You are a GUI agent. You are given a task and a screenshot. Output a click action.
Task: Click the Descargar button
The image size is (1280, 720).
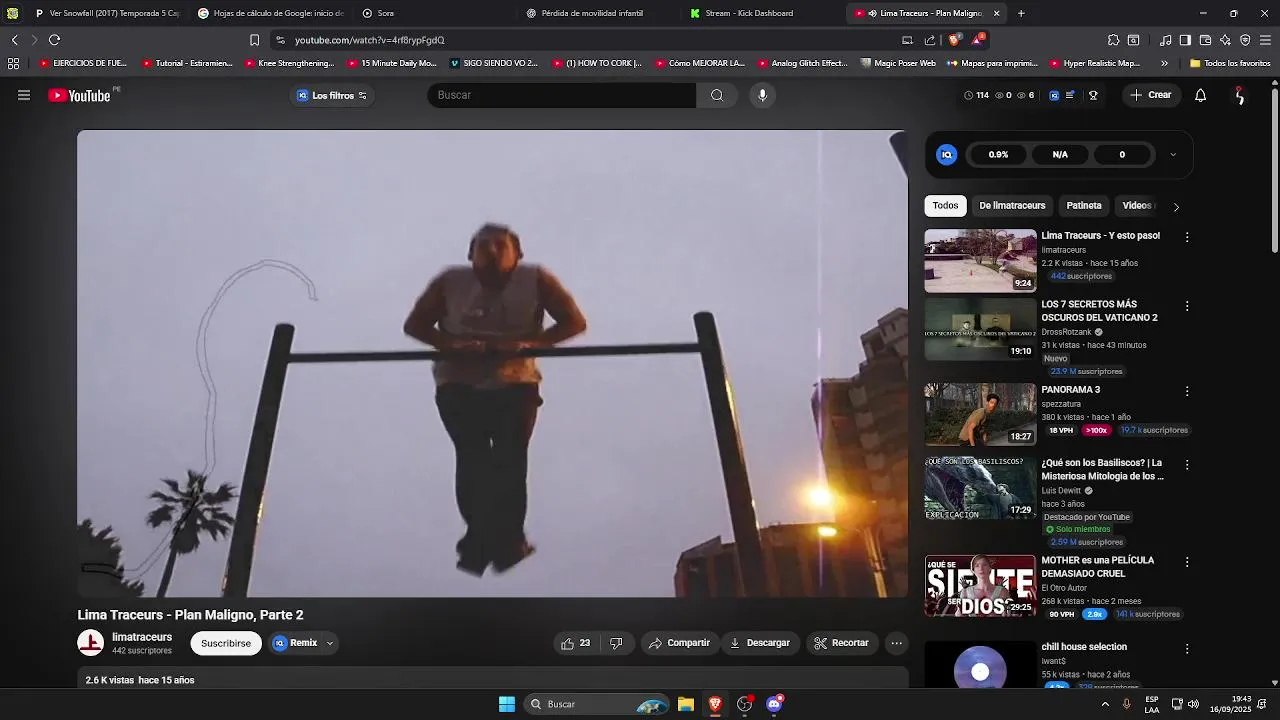[x=760, y=643]
